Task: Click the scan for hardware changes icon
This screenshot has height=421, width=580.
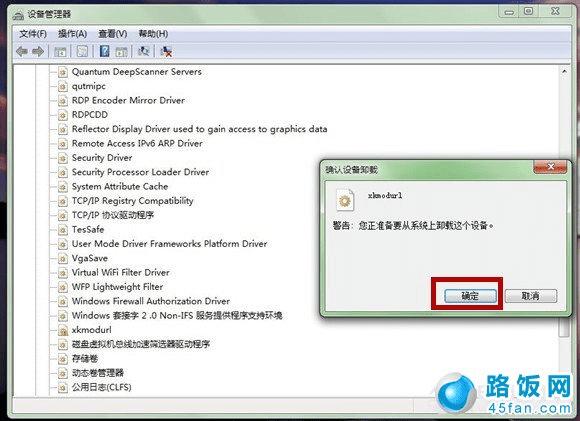Action: click(x=143, y=51)
